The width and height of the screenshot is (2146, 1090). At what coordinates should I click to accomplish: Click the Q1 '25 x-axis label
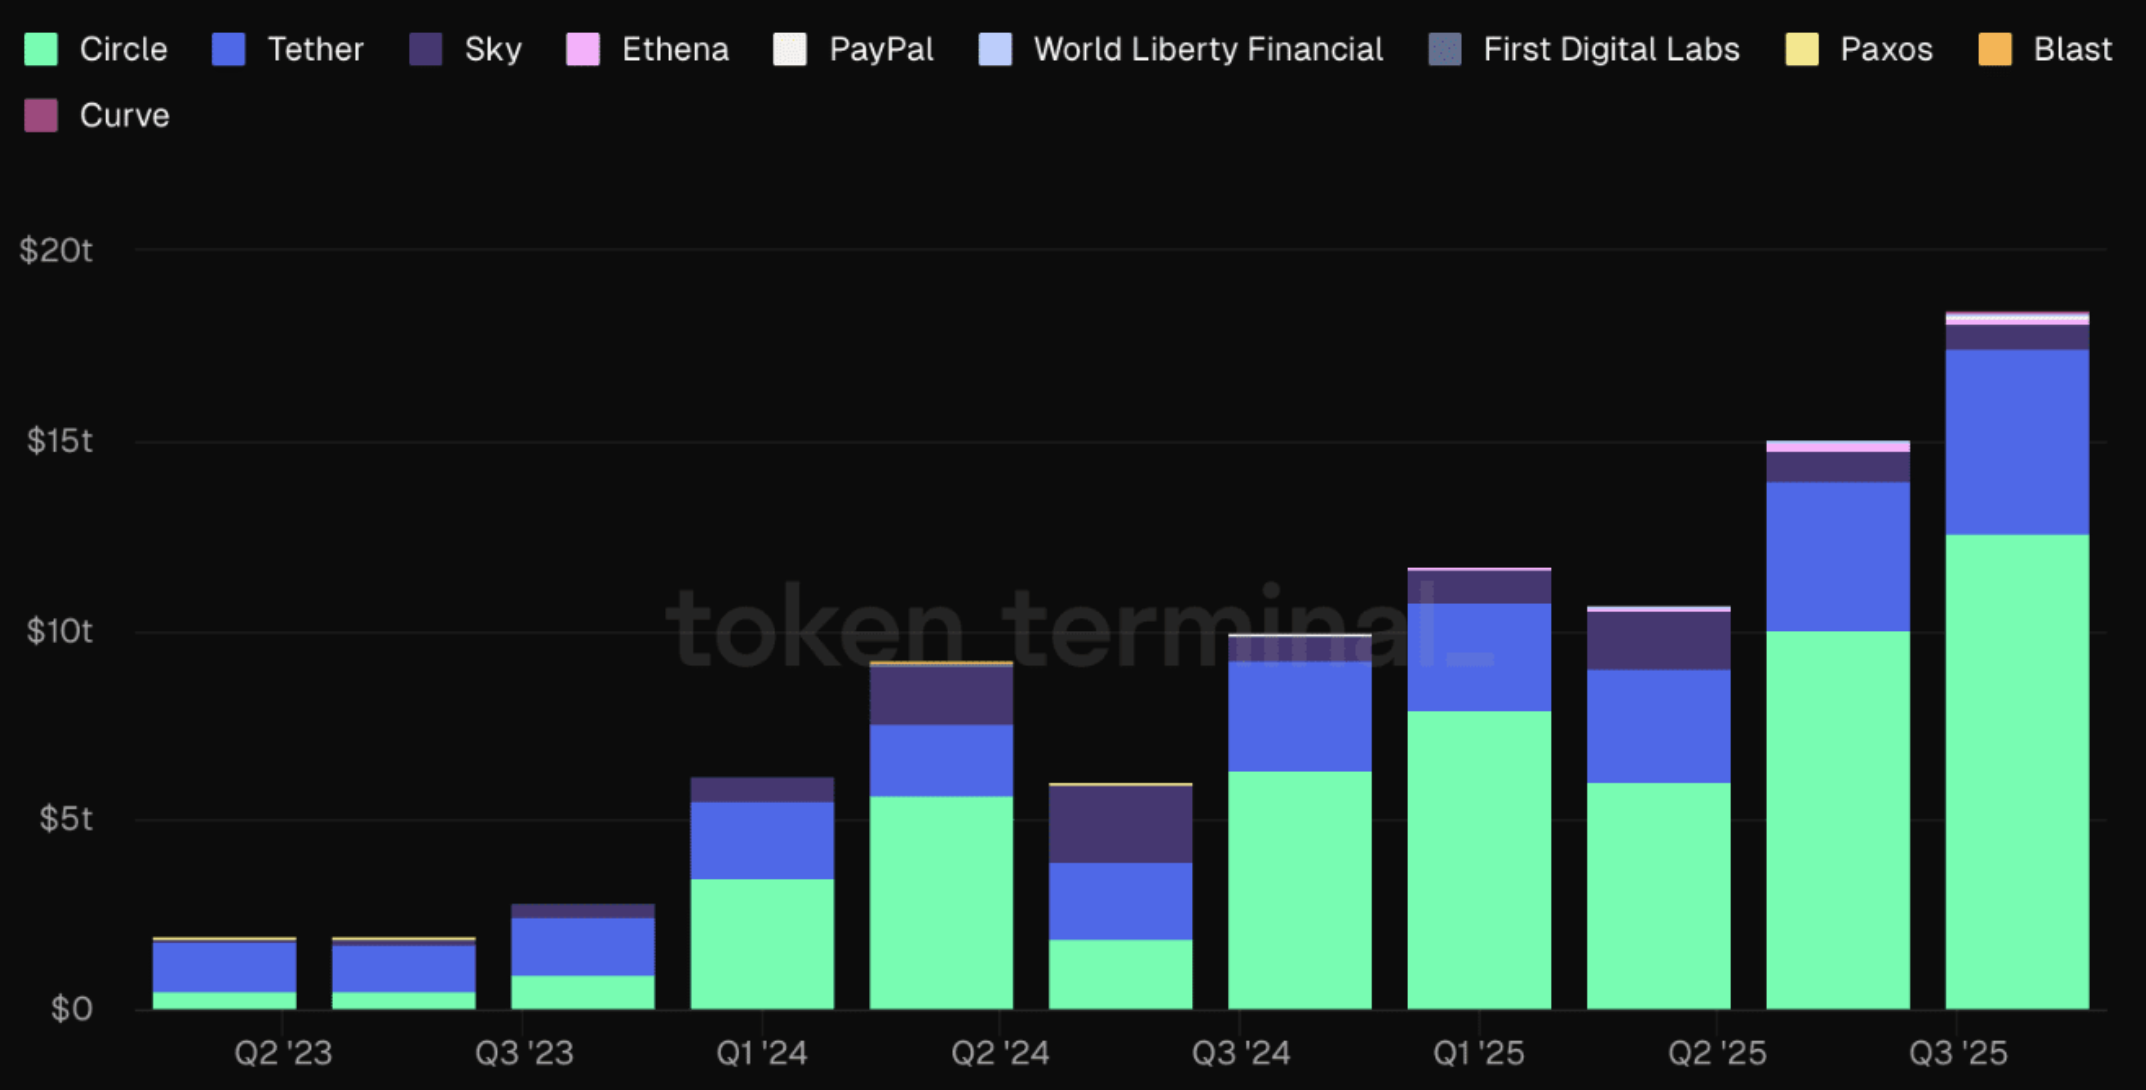tap(1478, 1053)
